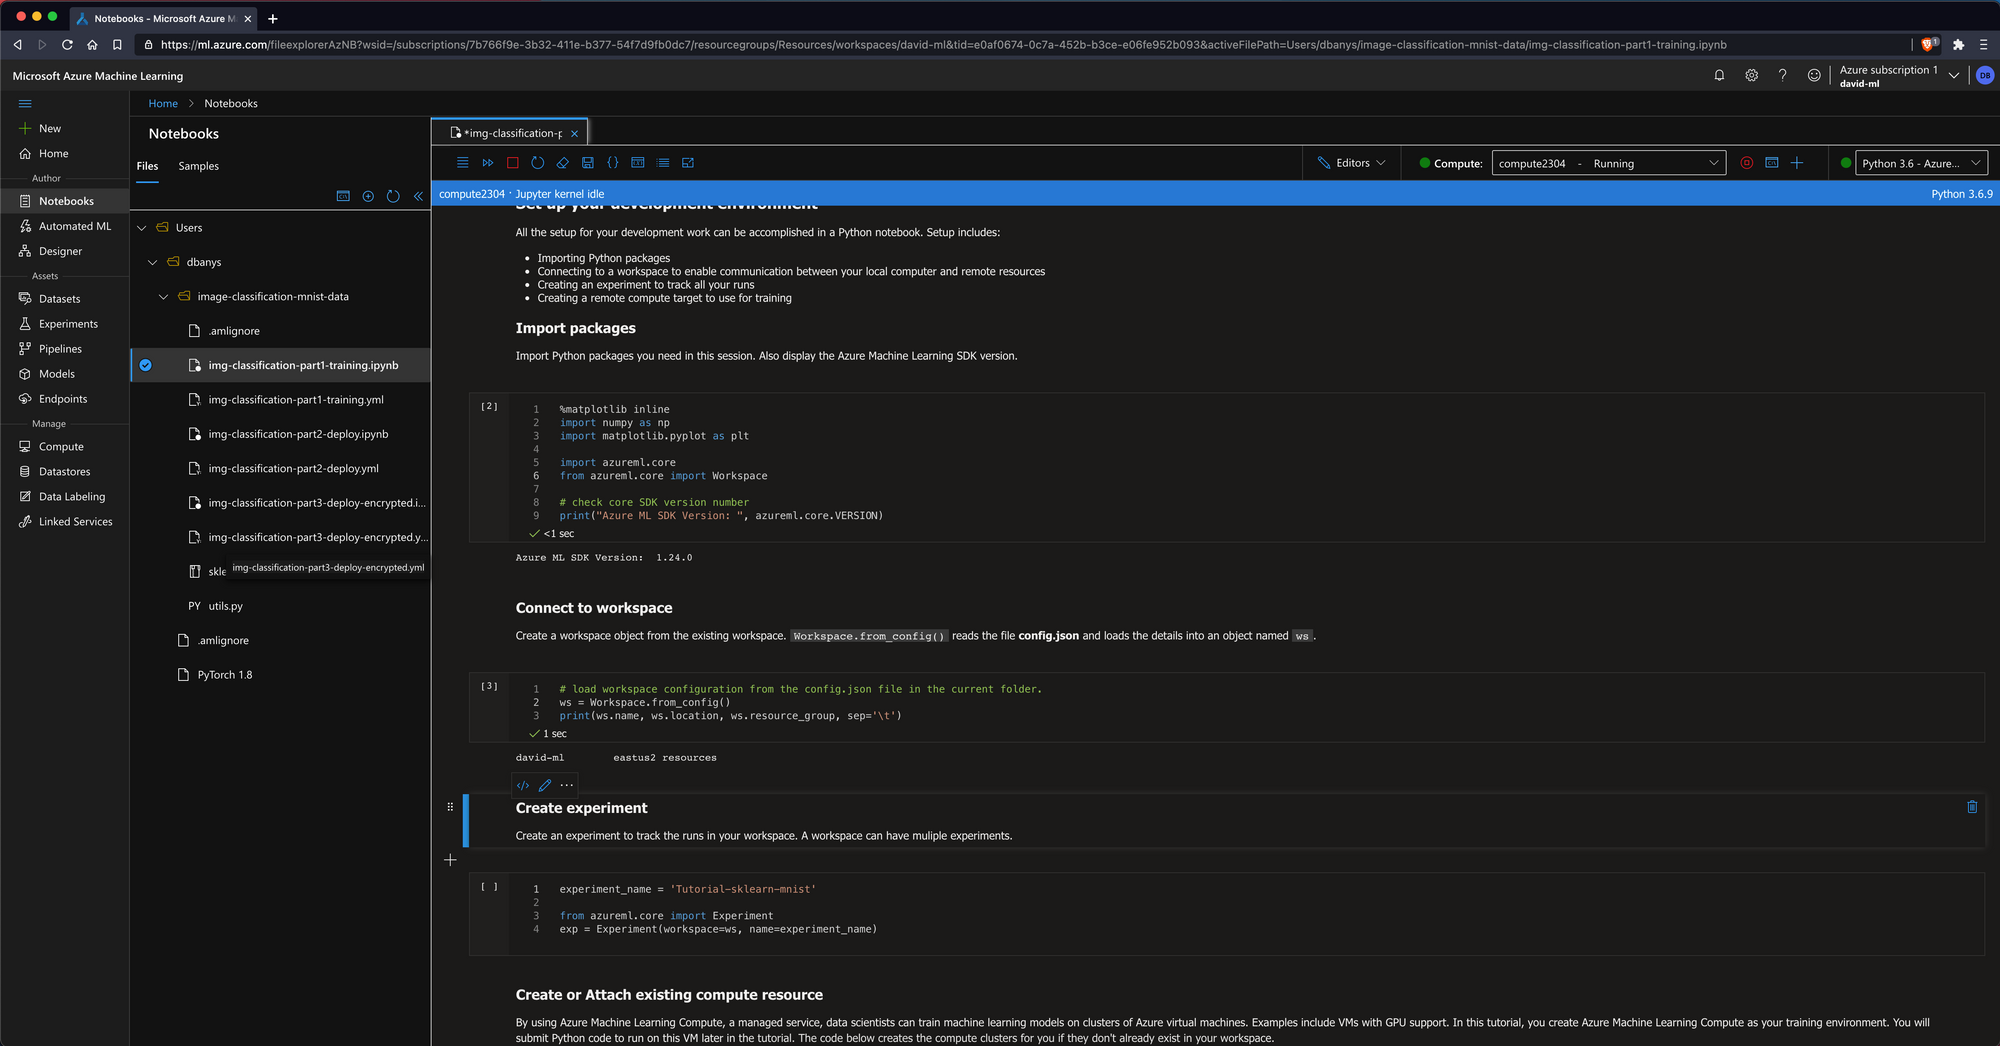
Task: Open img-classification-part2-deploy.ipynb file
Action: pyautogui.click(x=298, y=434)
